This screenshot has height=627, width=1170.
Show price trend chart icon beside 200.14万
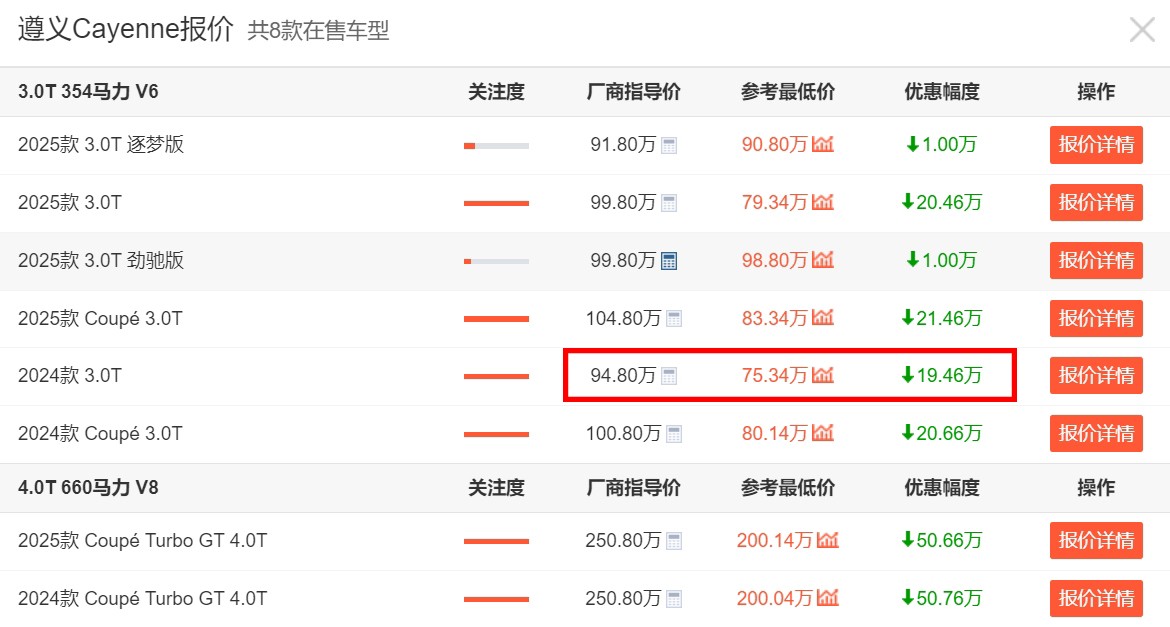[x=828, y=540]
